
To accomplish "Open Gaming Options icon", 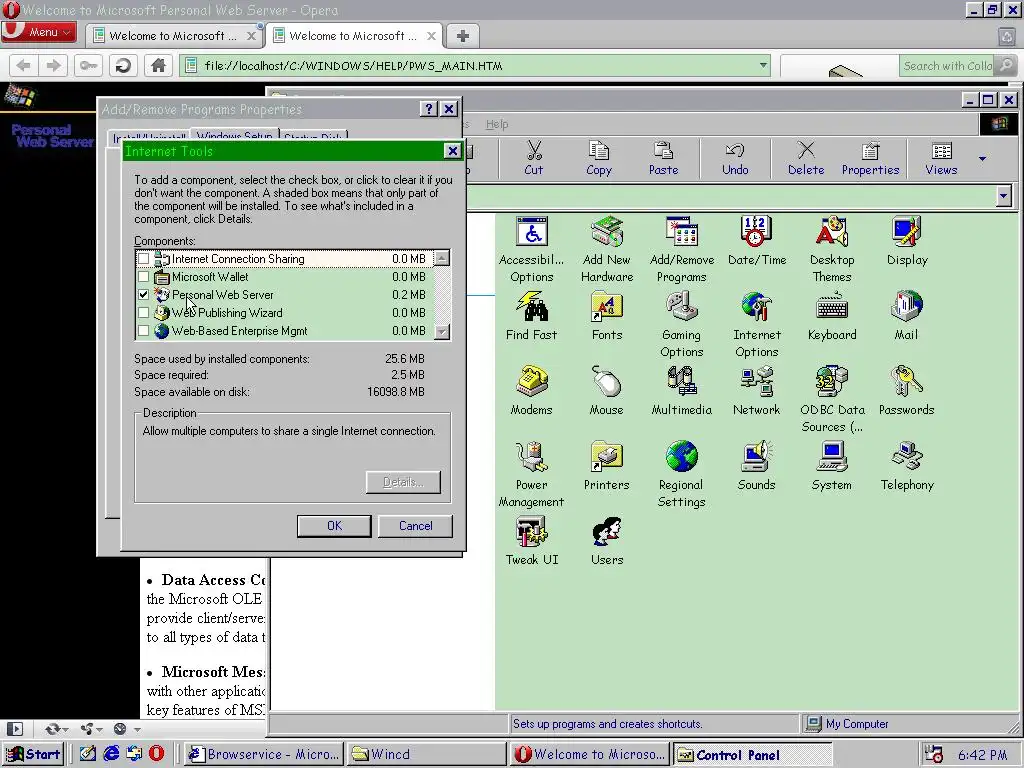I will click(x=682, y=324).
